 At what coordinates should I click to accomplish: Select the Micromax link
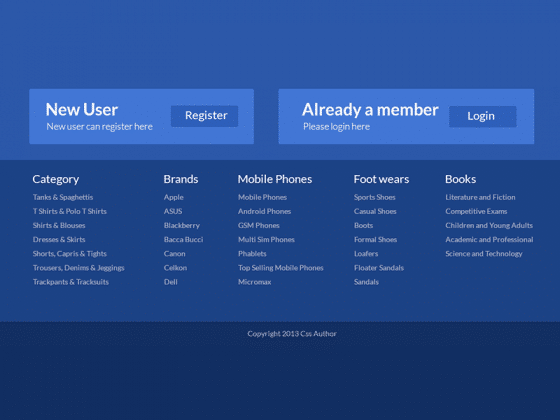[x=255, y=282]
